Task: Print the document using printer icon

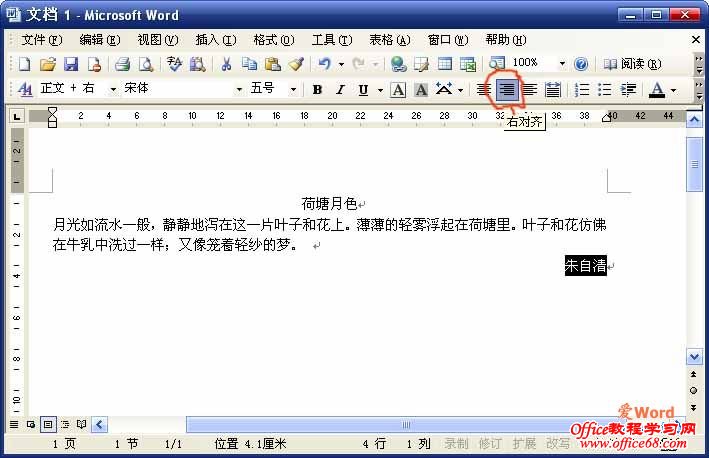Action: coord(122,64)
